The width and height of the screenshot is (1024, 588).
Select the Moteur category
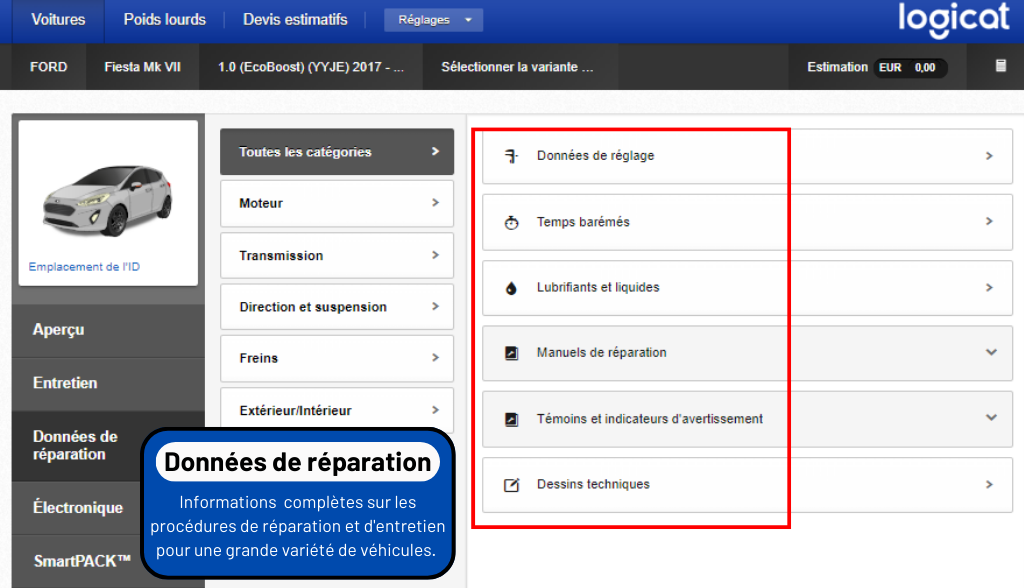pos(336,203)
